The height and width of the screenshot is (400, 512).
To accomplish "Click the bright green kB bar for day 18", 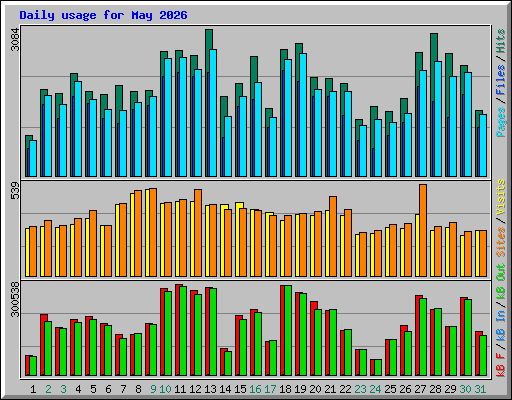I will pyautogui.click(x=288, y=330).
